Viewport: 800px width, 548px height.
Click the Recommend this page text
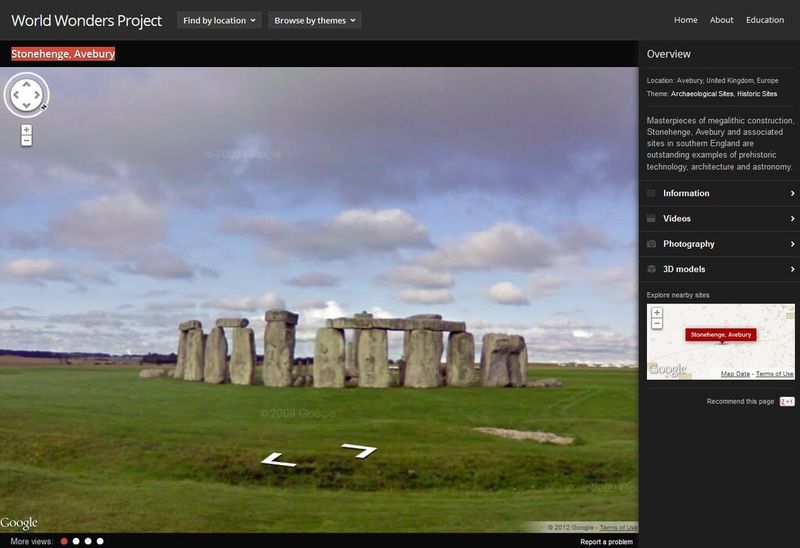[x=740, y=402]
